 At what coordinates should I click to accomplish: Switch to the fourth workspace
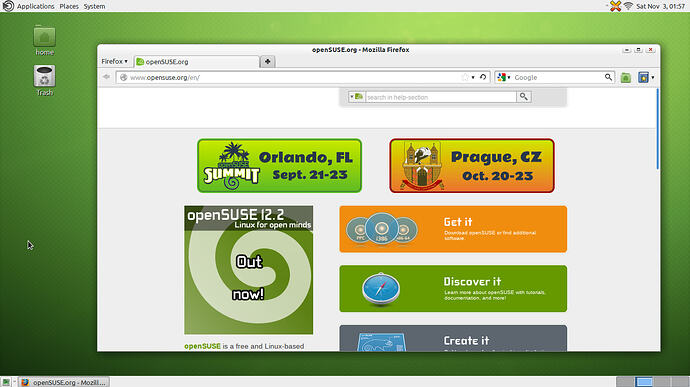point(680,382)
